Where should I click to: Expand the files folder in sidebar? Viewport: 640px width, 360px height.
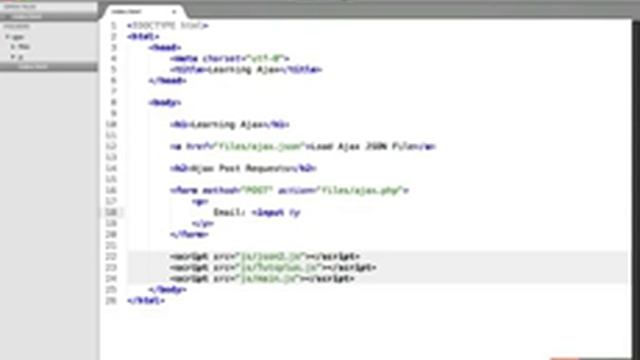tap(13, 47)
